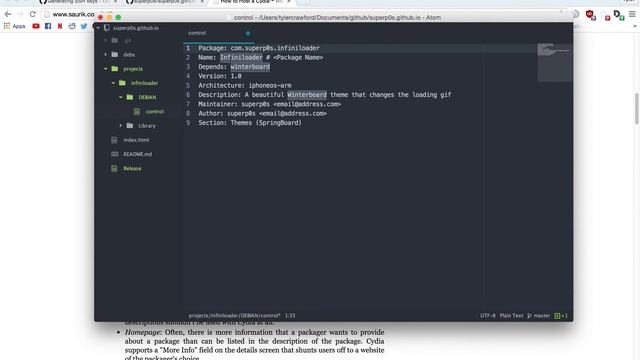Open the Netflix bookmark icon
The height and width of the screenshot is (360, 640).
(x=60, y=26)
